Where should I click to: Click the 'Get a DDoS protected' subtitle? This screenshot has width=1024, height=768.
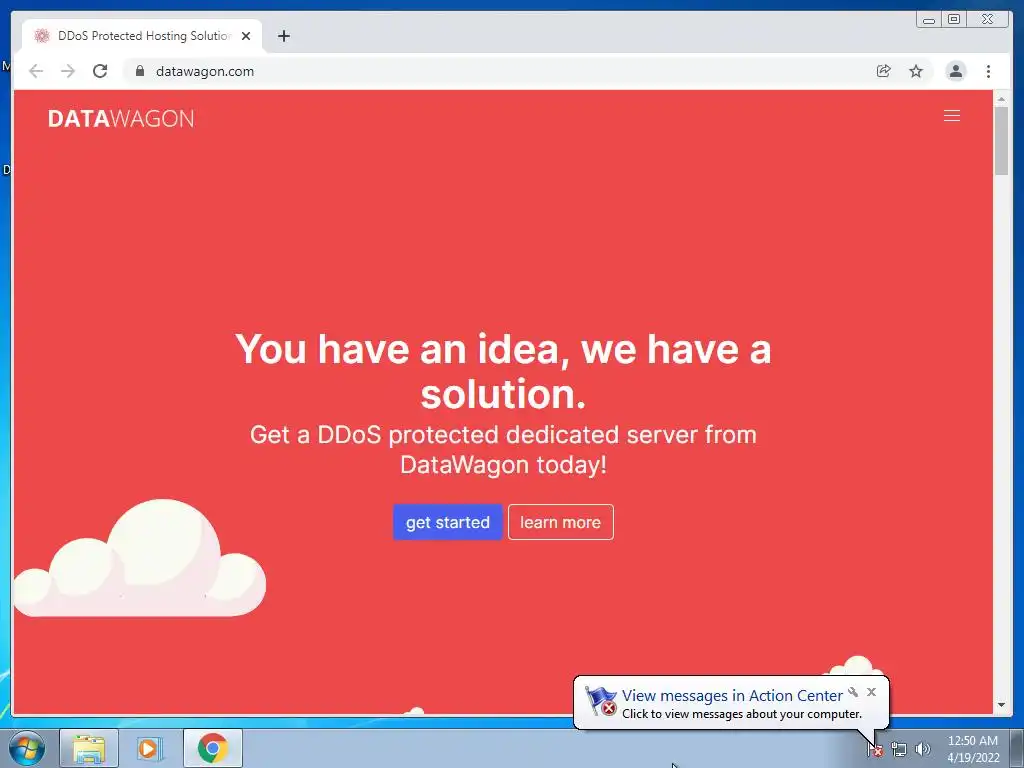click(x=503, y=449)
